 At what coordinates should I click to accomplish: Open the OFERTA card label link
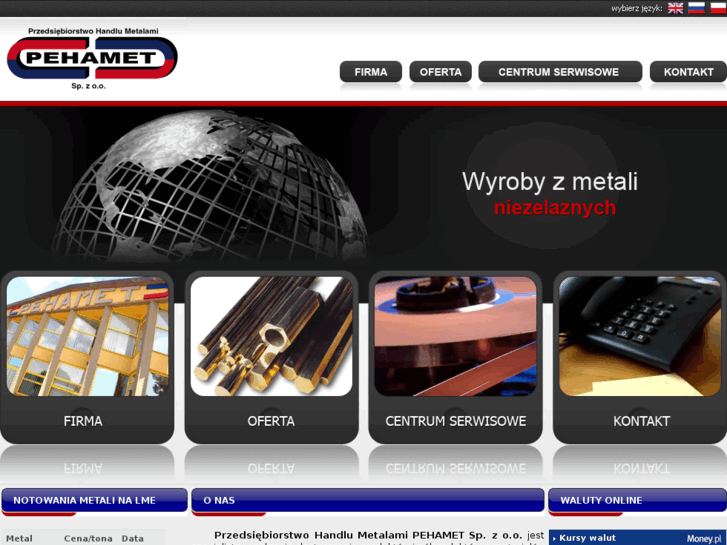(x=271, y=421)
